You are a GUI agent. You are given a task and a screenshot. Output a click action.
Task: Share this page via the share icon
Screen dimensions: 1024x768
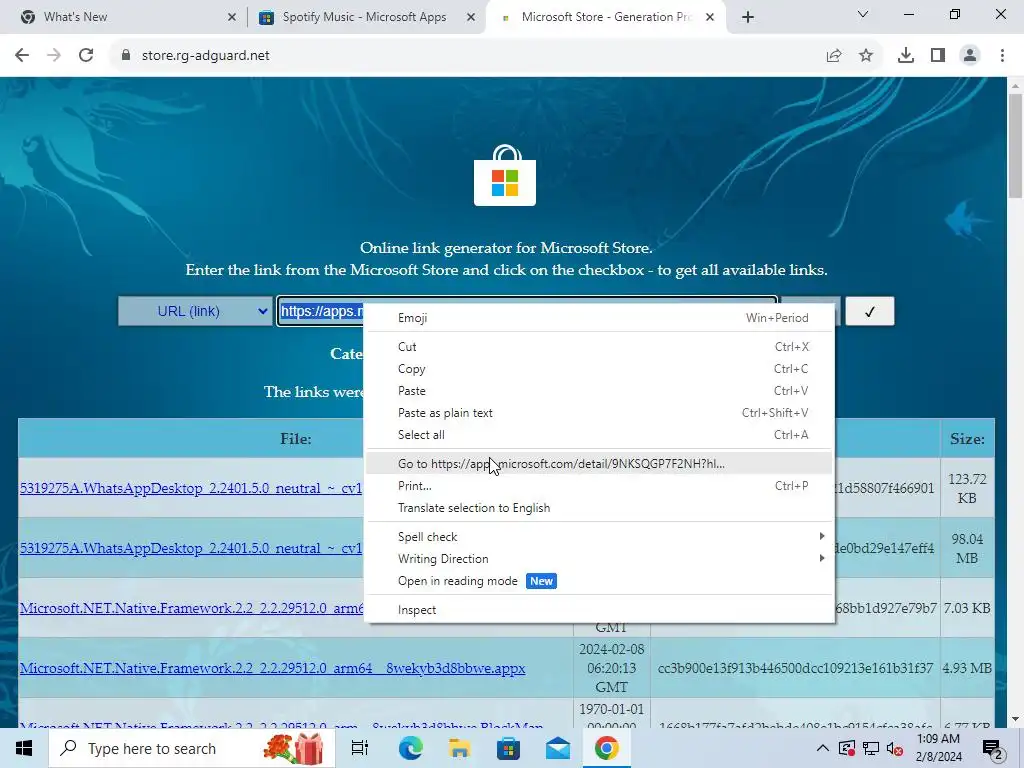(834, 56)
